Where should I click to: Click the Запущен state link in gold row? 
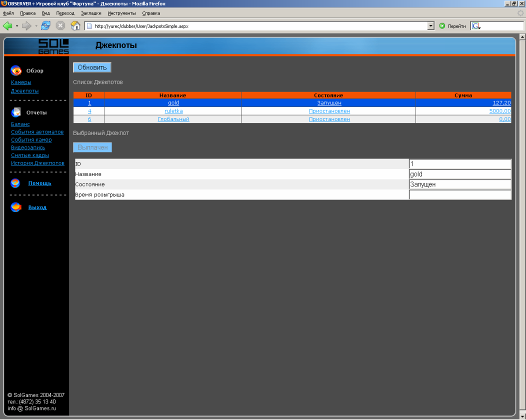coord(329,103)
